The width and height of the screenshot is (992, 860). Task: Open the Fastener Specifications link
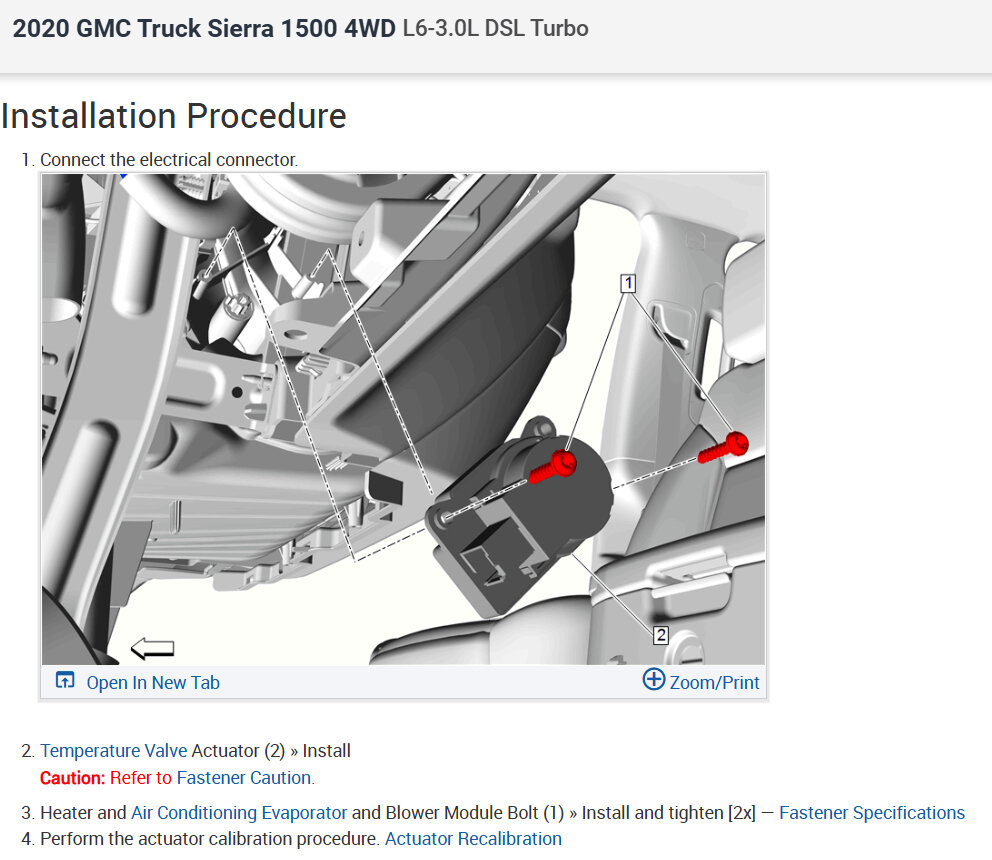(872, 813)
